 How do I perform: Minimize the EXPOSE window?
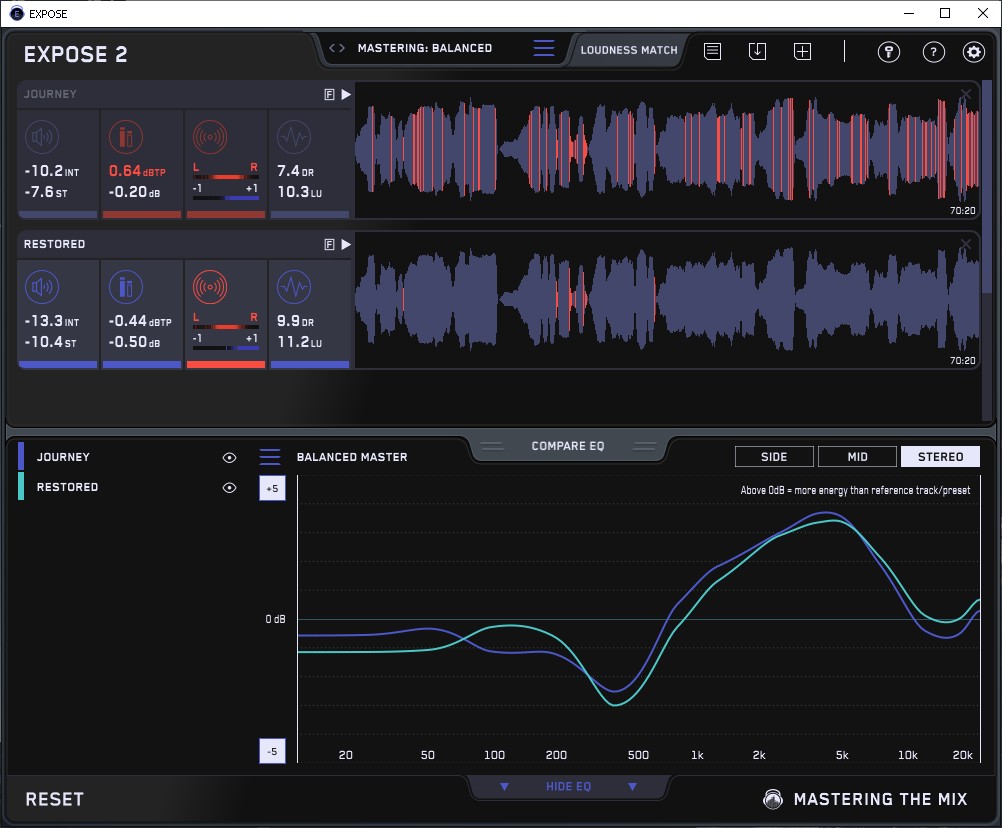[909, 13]
